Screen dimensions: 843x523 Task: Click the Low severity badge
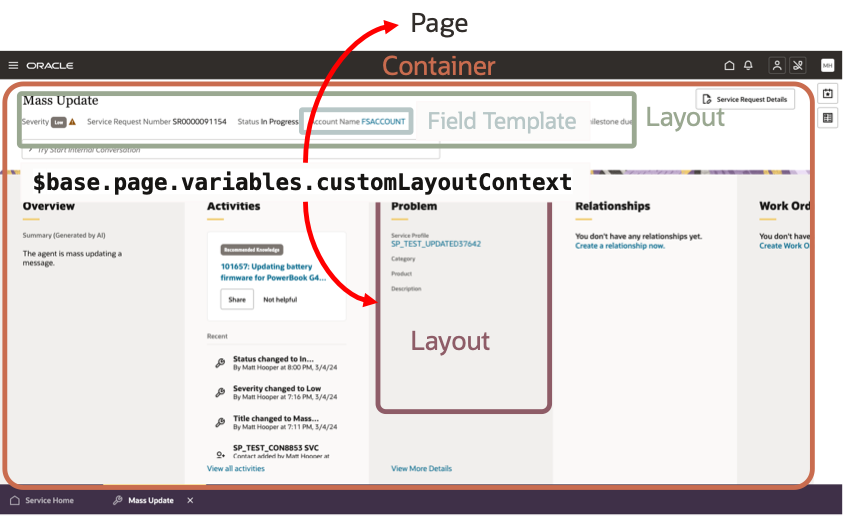(59, 123)
